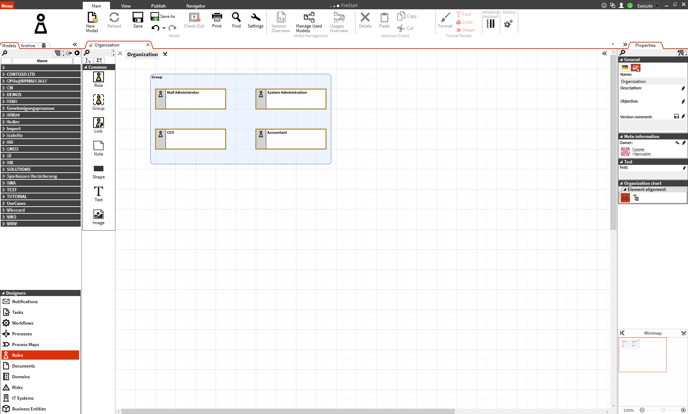Image resolution: width=688 pixels, height=414 pixels.
Task: Open the Documents designer
Action: coord(40,366)
